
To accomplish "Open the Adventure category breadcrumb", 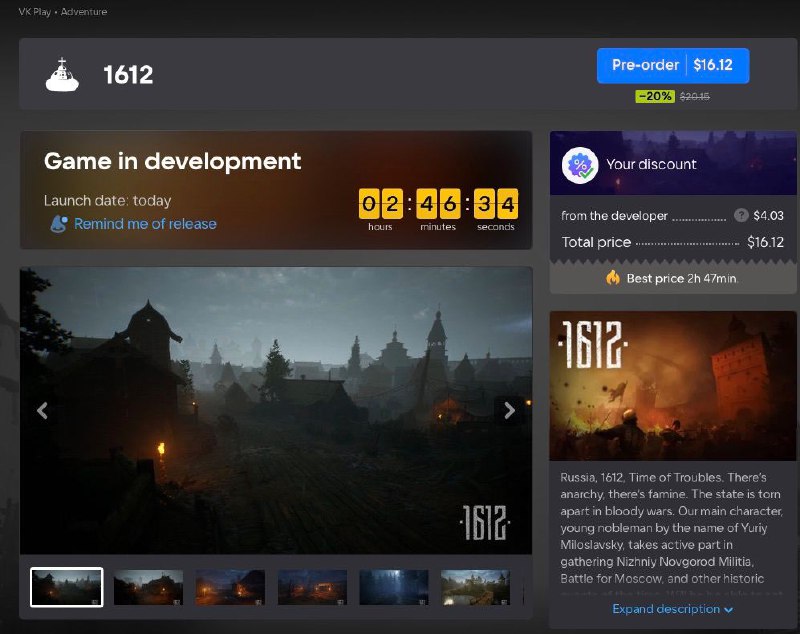I will tap(84, 12).
